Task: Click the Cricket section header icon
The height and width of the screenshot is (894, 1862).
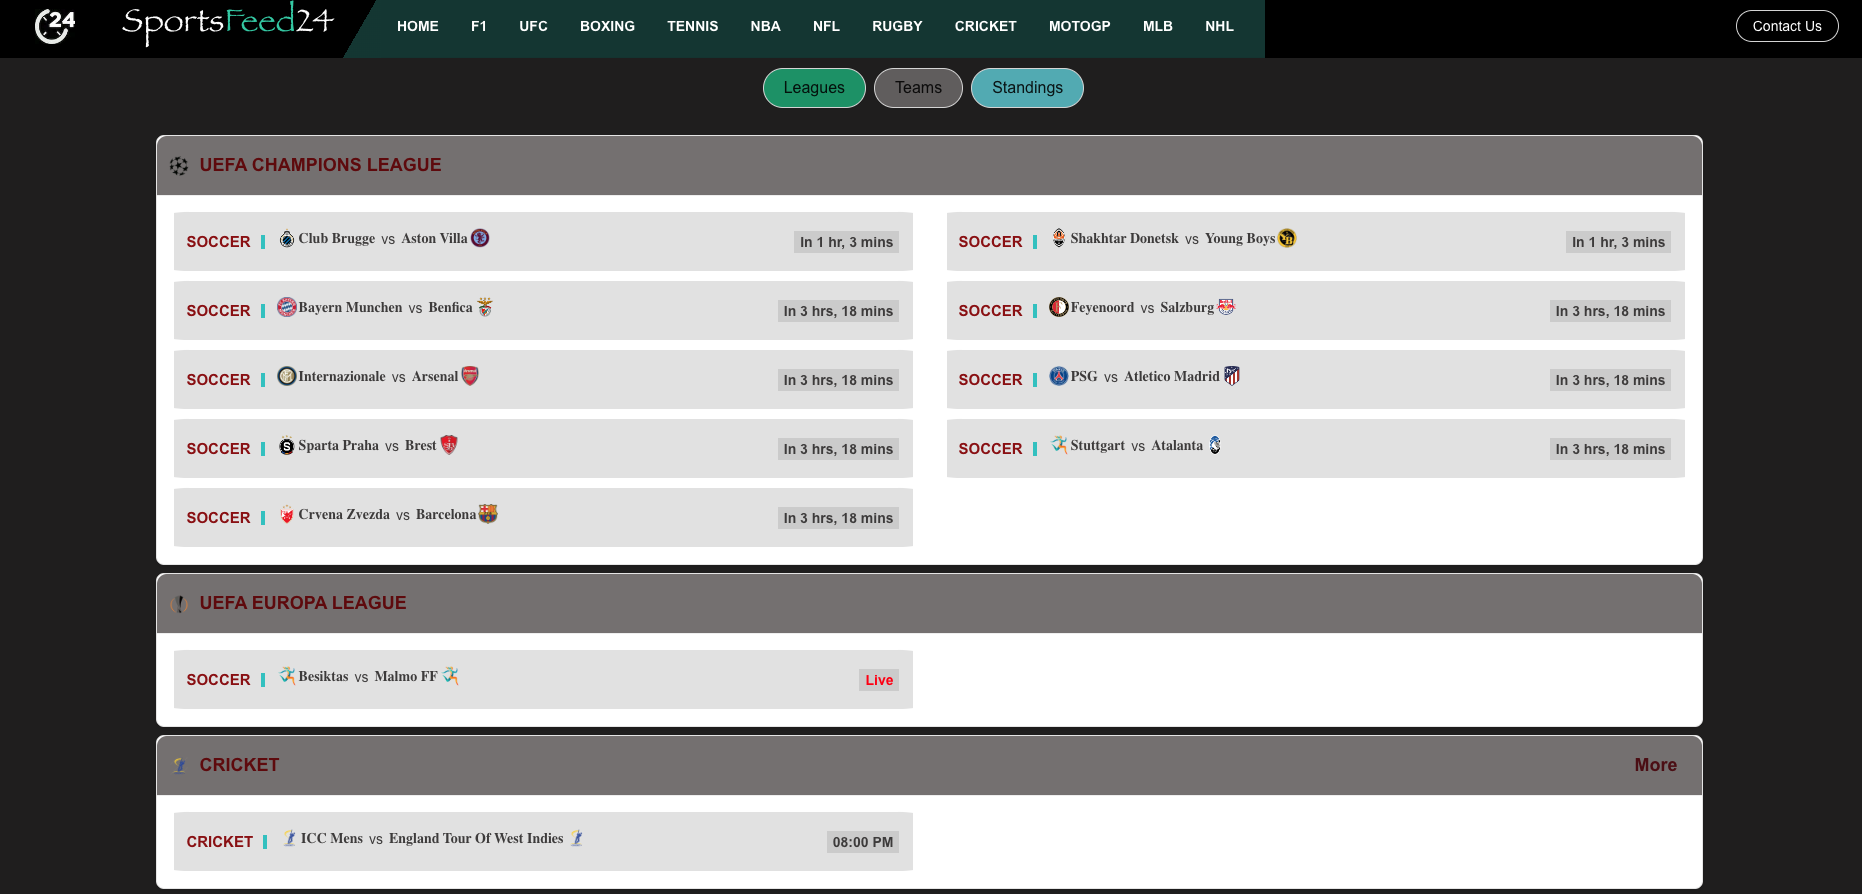Action: pyautogui.click(x=179, y=765)
